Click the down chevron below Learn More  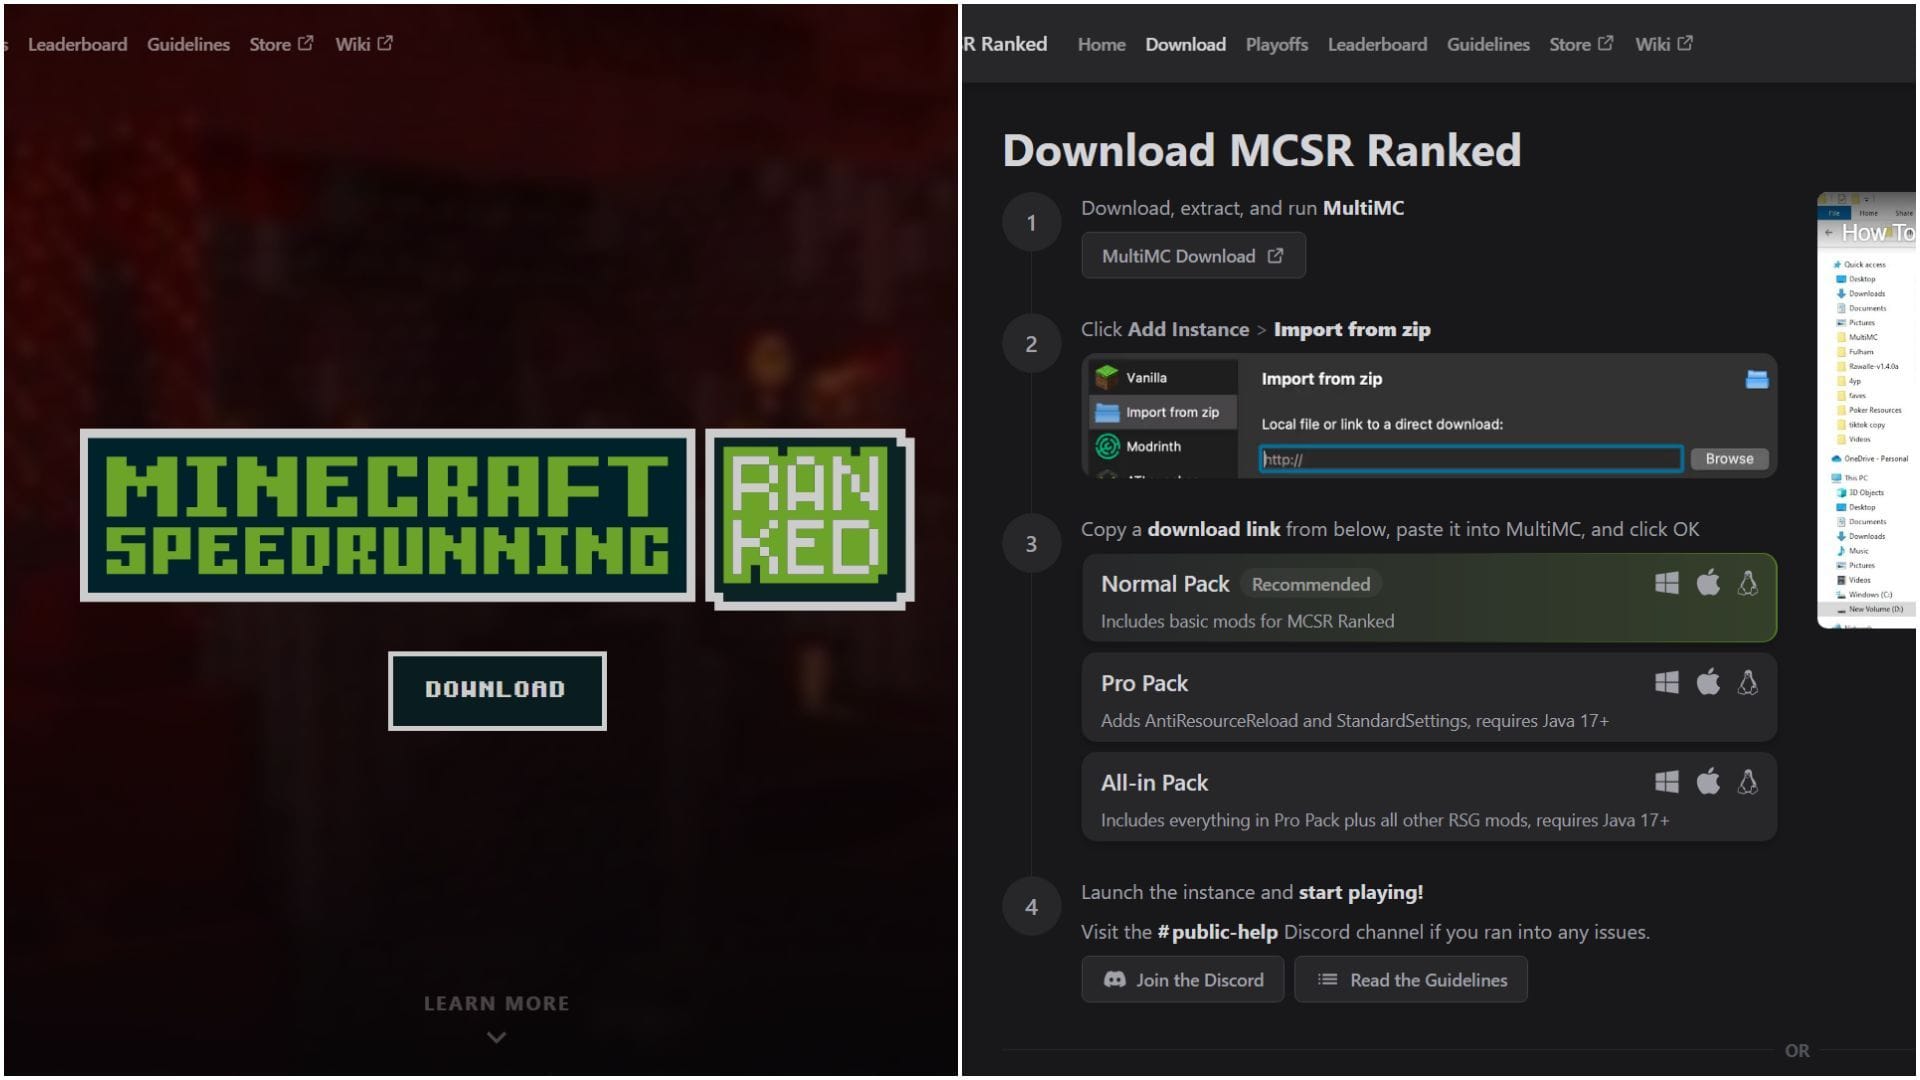[x=496, y=1037]
